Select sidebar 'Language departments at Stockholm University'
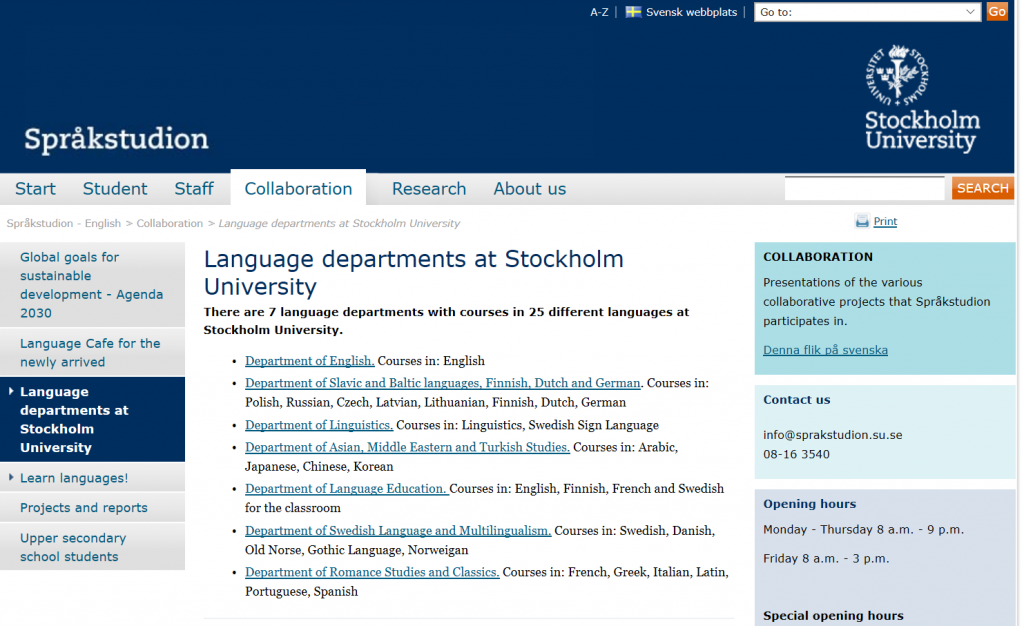Viewport: 1024px width, 626px height. 92,419
